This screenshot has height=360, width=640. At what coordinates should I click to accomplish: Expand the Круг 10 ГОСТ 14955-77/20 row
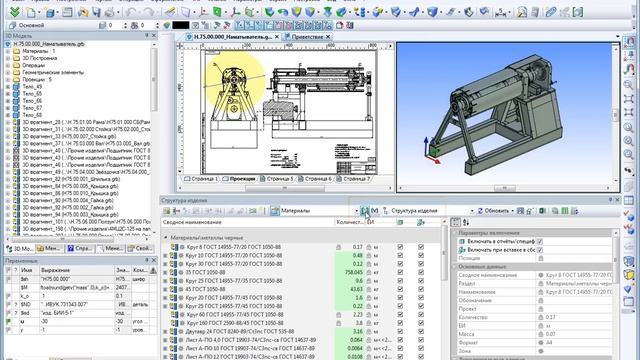pos(165,256)
